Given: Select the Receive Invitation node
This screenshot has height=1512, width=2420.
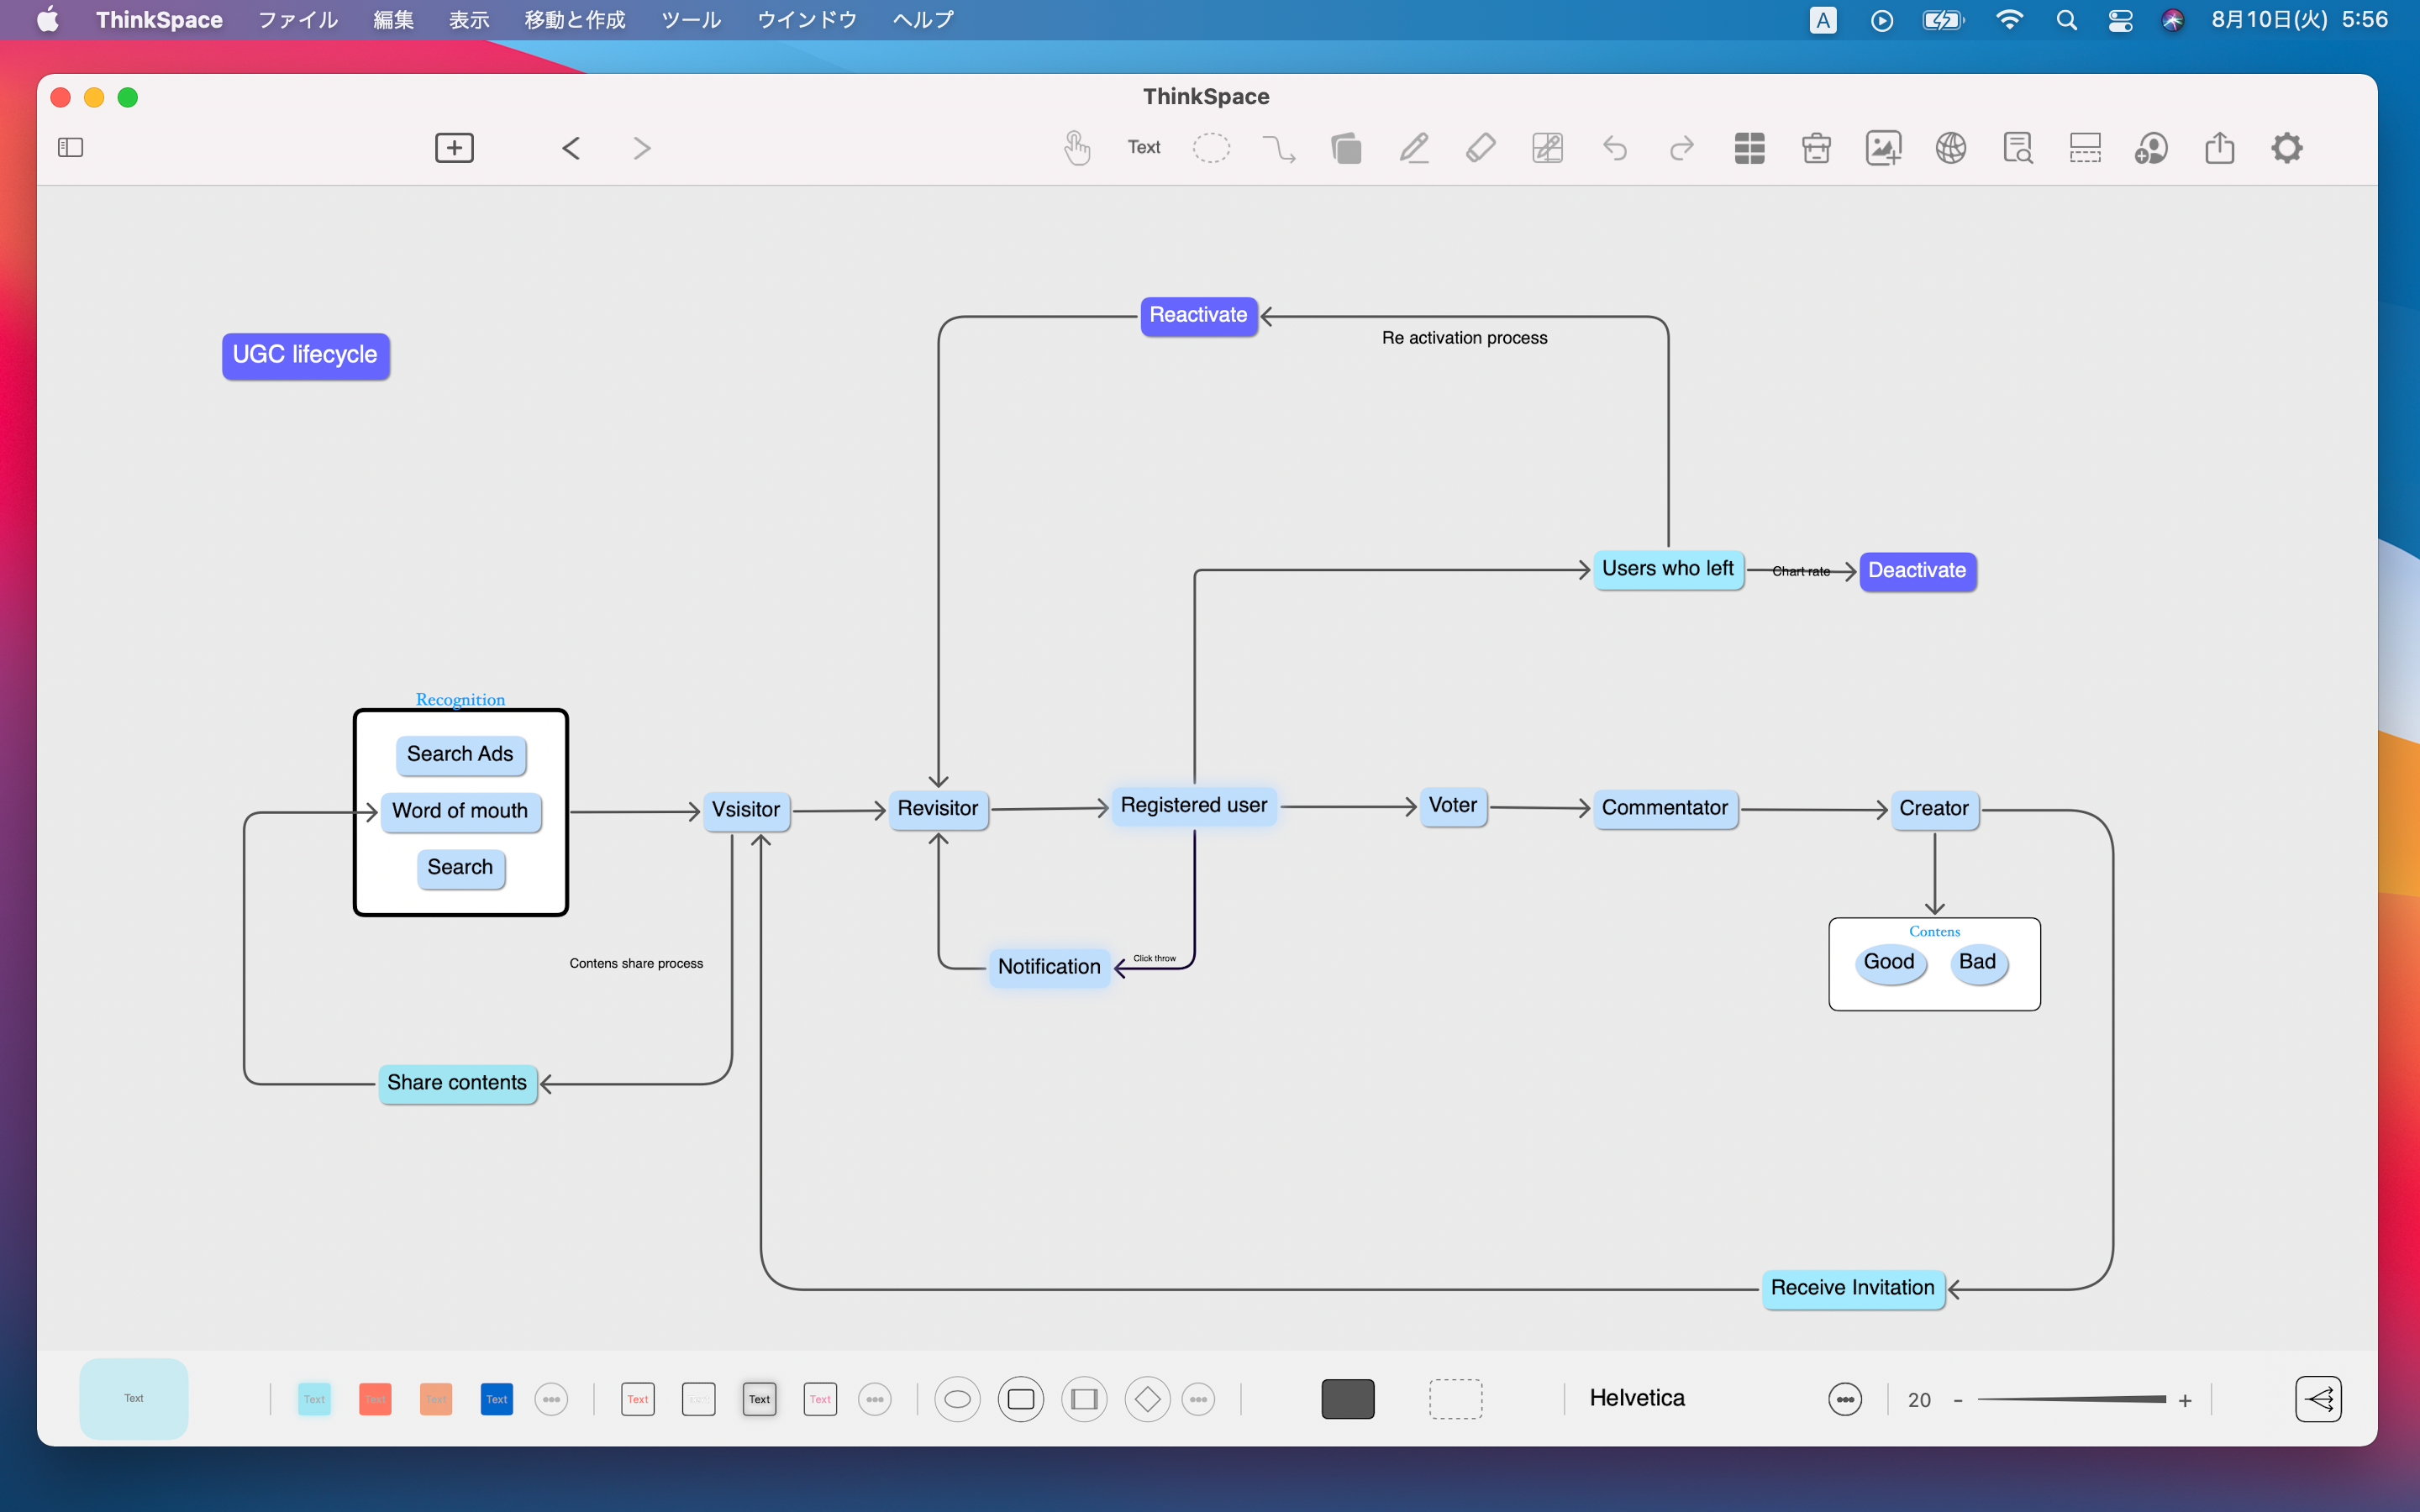Looking at the screenshot, I should click(x=1852, y=1288).
